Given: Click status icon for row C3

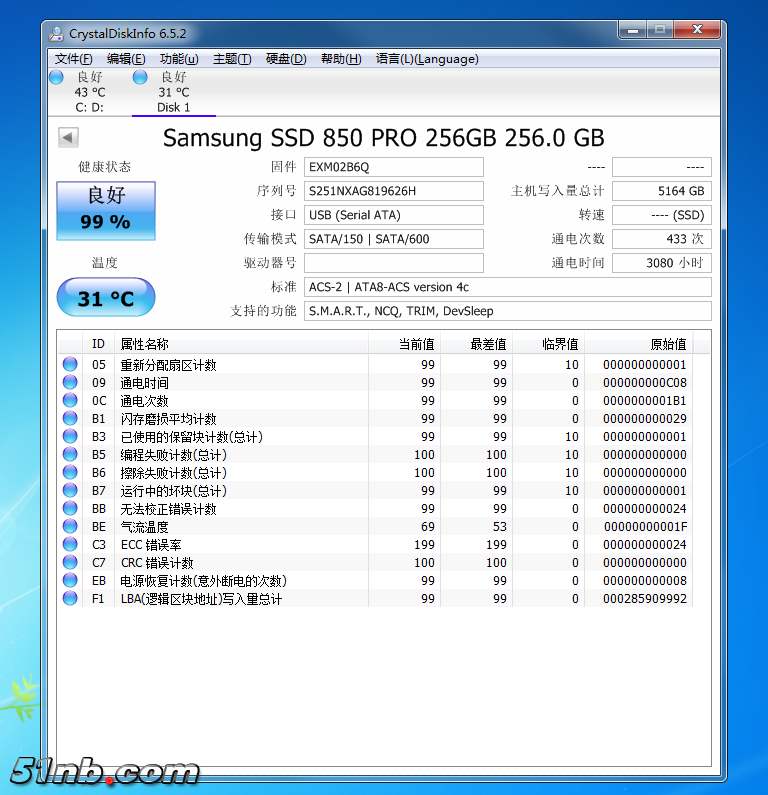Looking at the screenshot, I should point(70,544).
